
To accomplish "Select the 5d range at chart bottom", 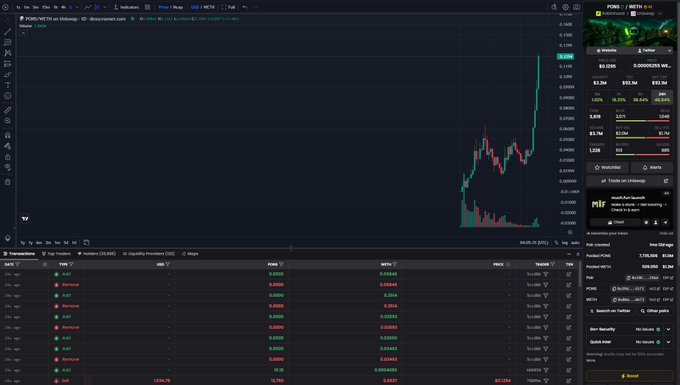I will (x=66, y=243).
